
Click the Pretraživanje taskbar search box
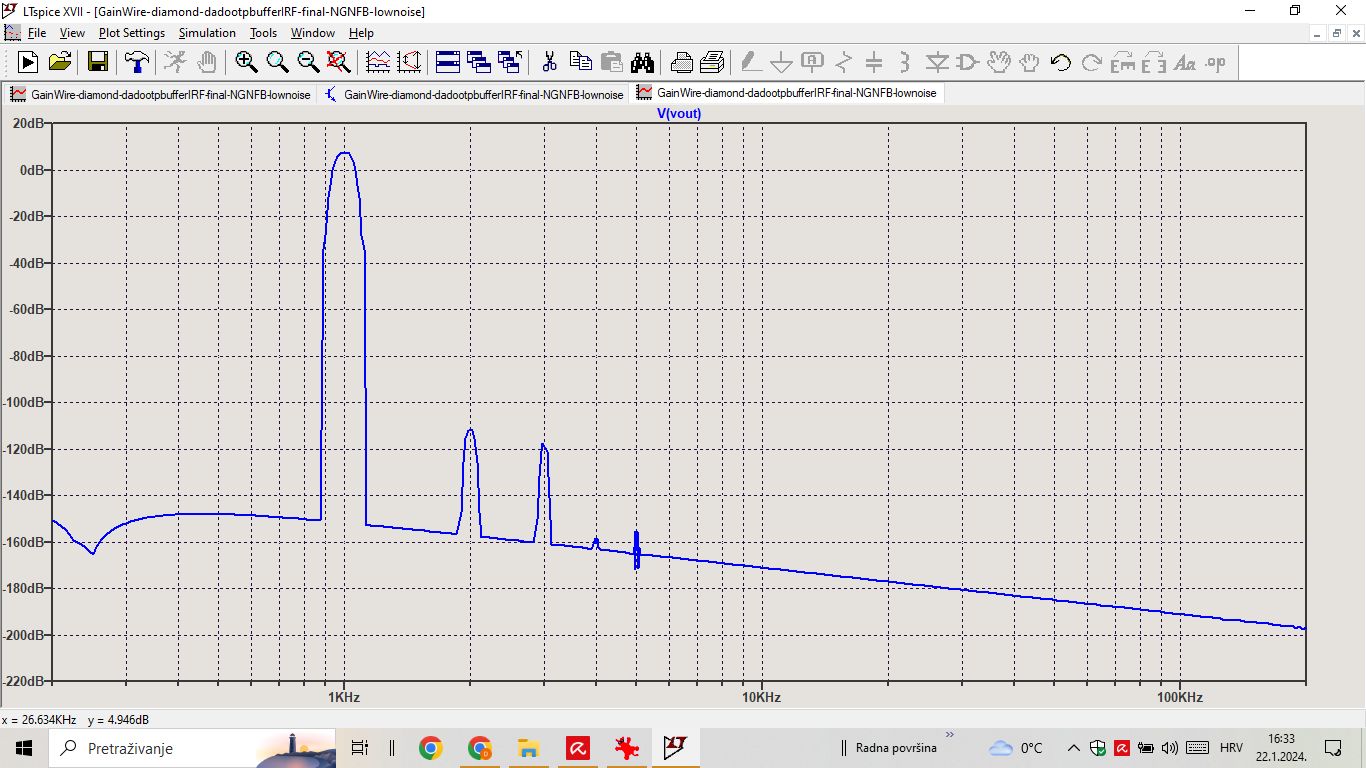[191, 748]
